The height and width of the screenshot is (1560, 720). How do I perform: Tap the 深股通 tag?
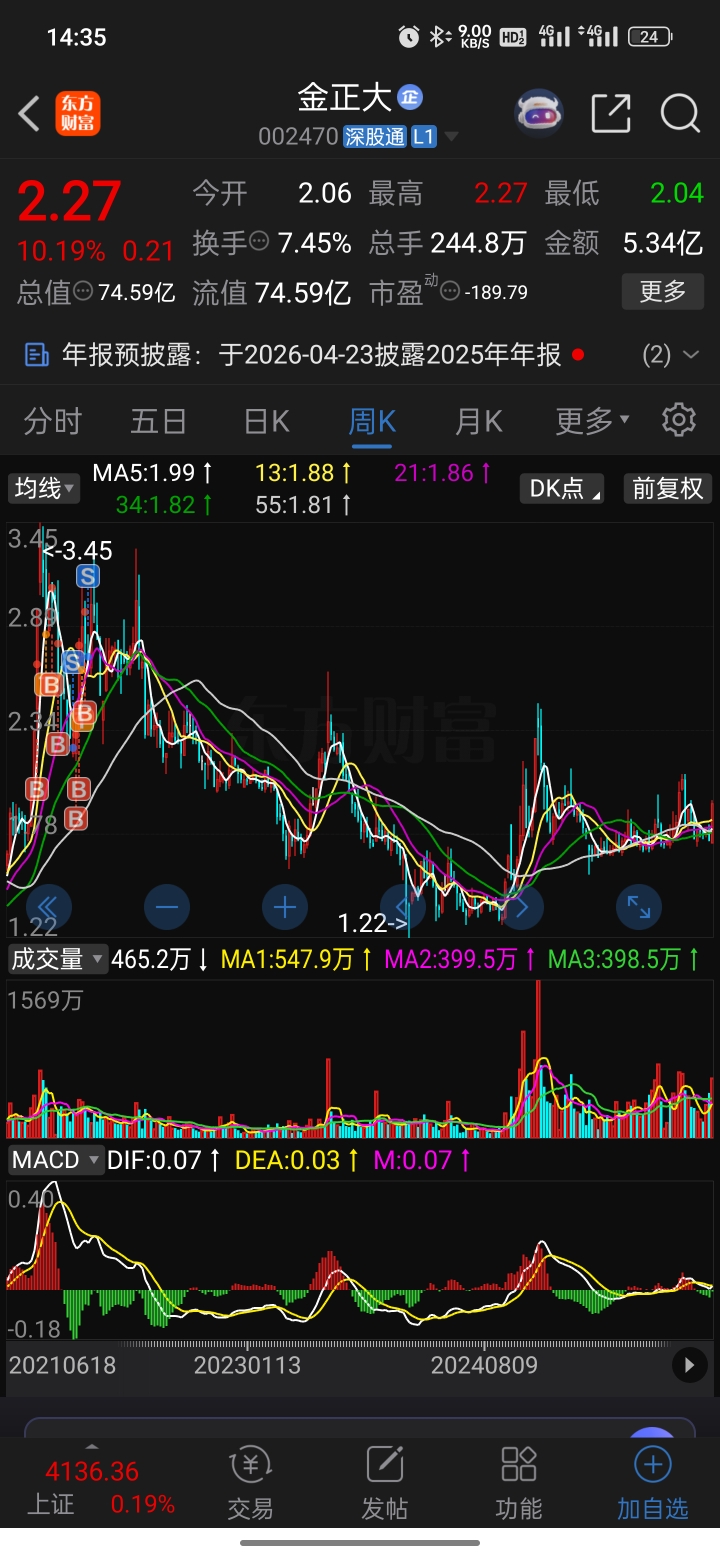(x=375, y=136)
